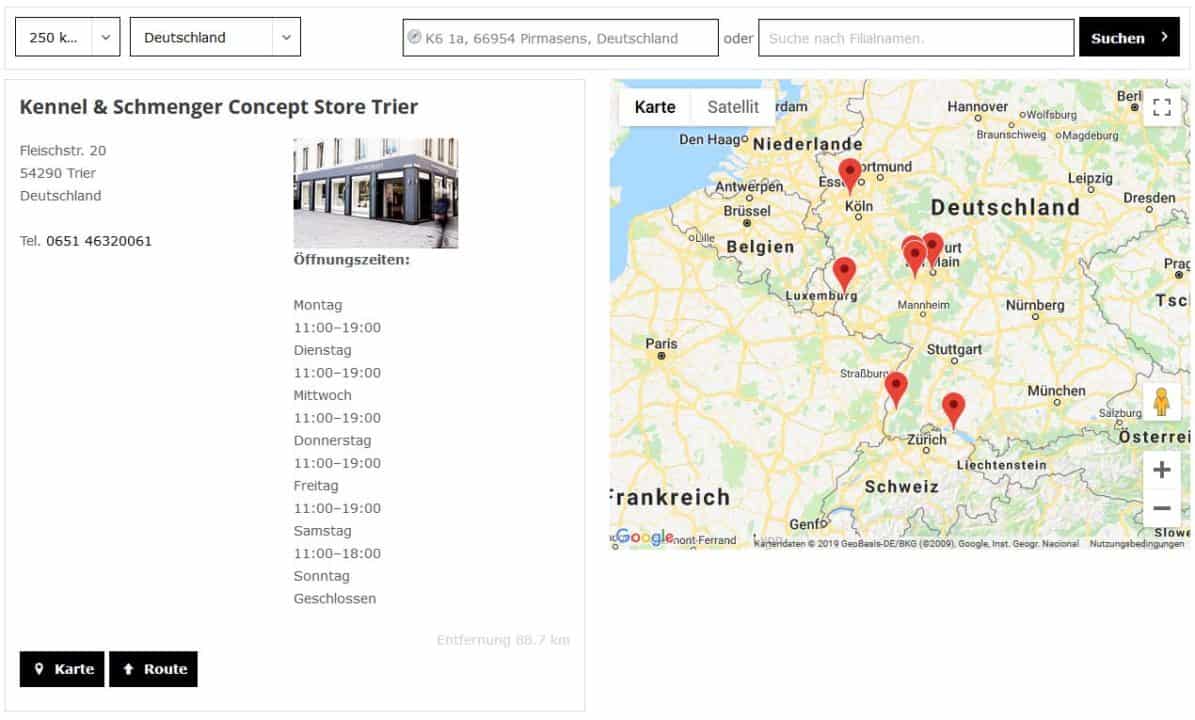Image resolution: width=1195 pixels, height=720 pixels.
Task: Click the phone number 0651 46320061
Action: pos(99,241)
